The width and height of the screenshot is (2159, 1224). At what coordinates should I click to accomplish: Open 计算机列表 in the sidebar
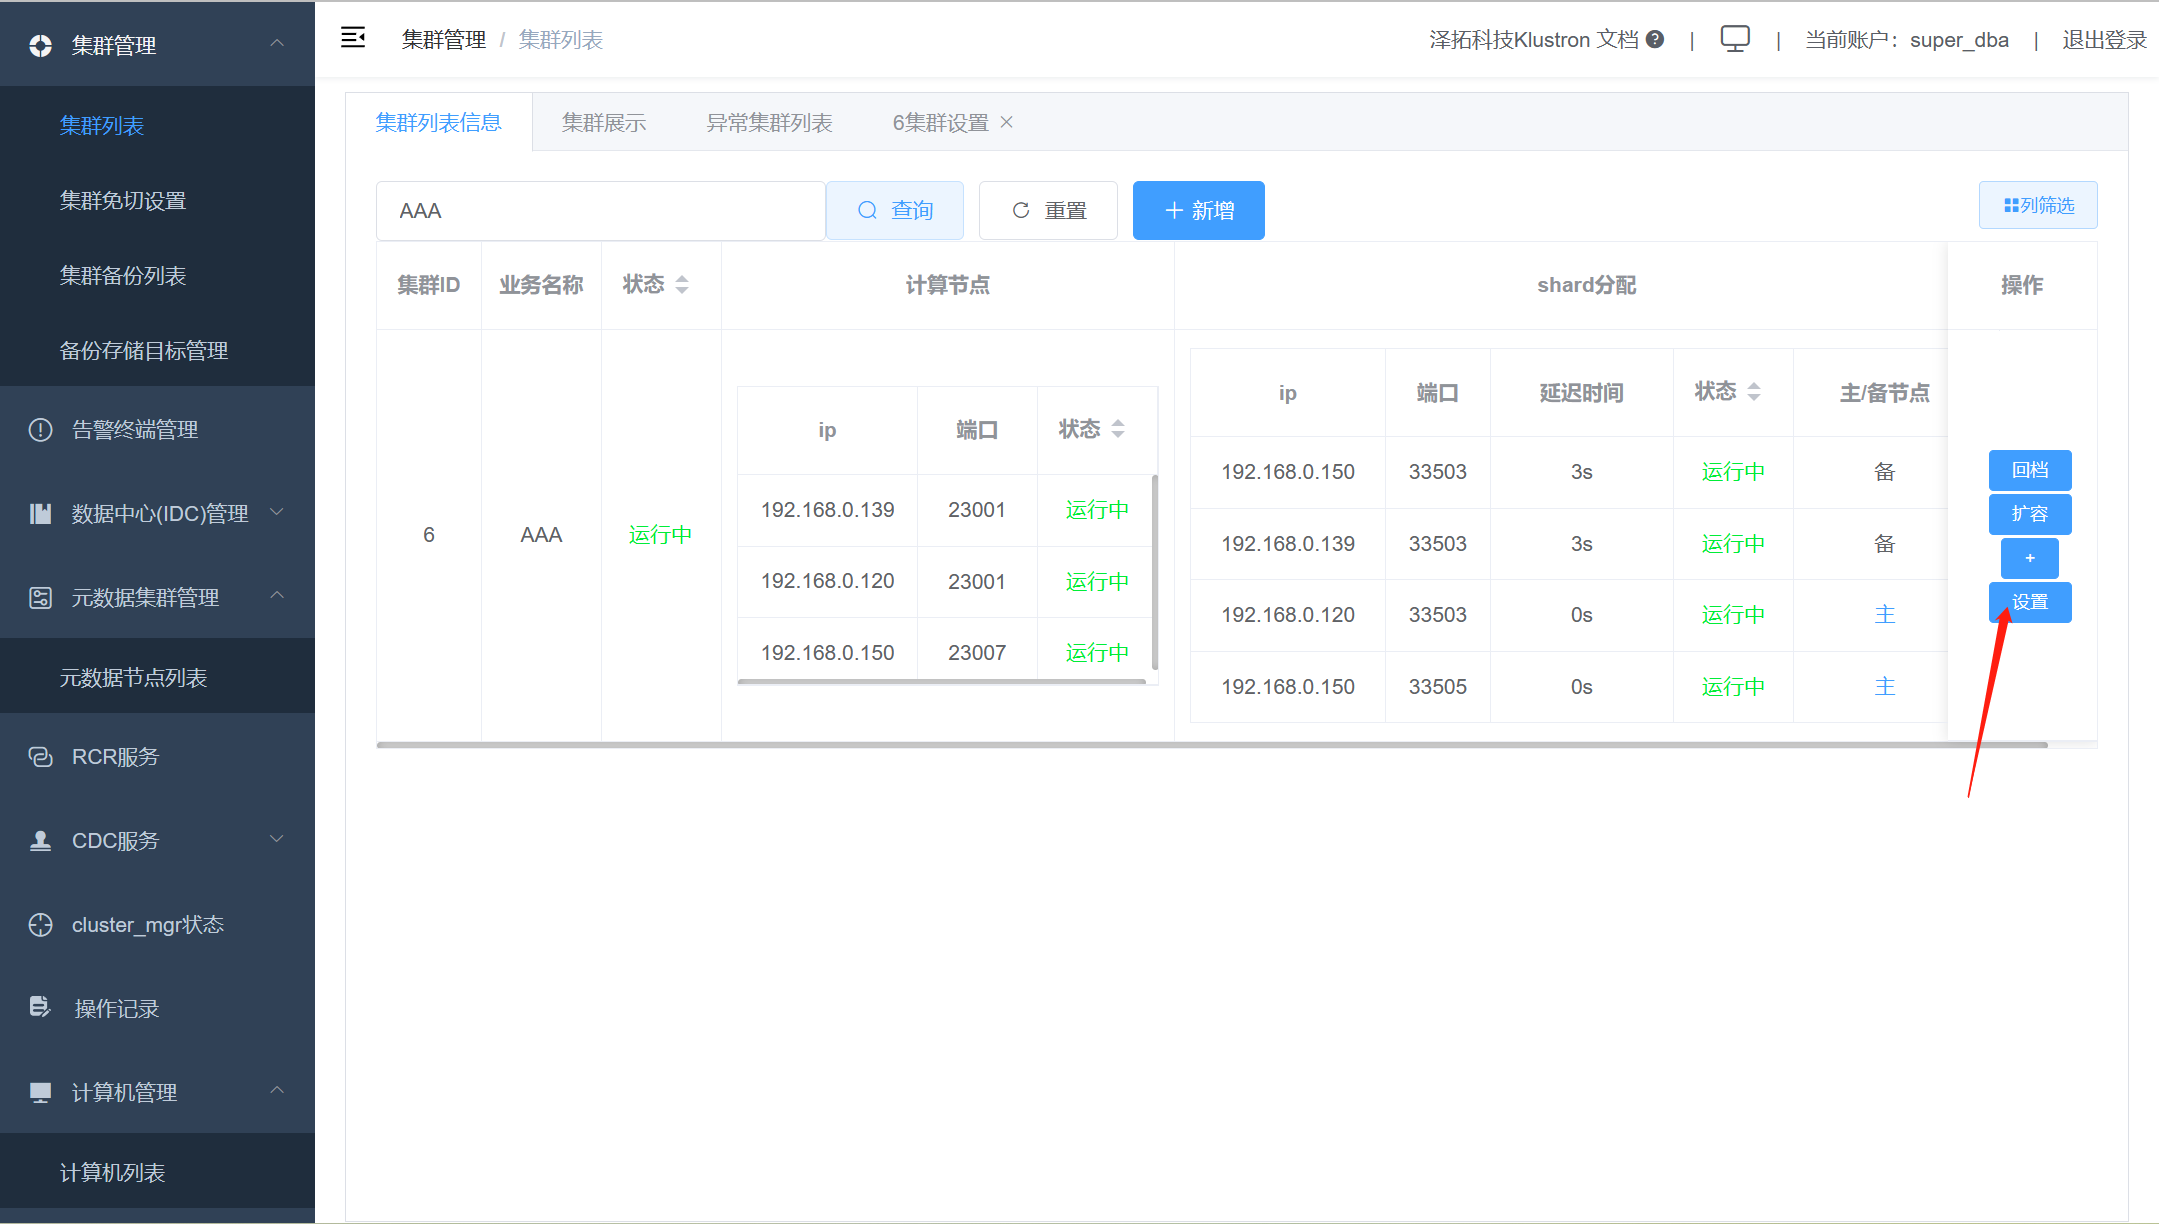pyautogui.click(x=157, y=1172)
